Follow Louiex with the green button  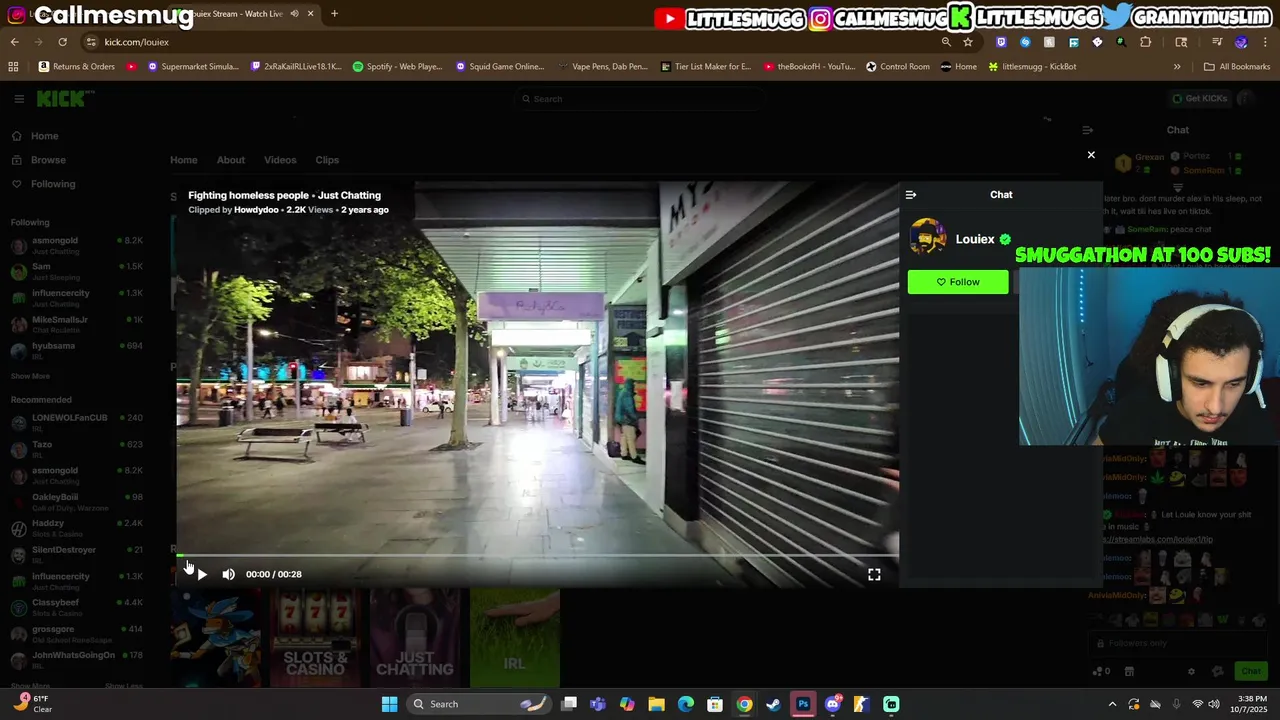click(958, 282)
